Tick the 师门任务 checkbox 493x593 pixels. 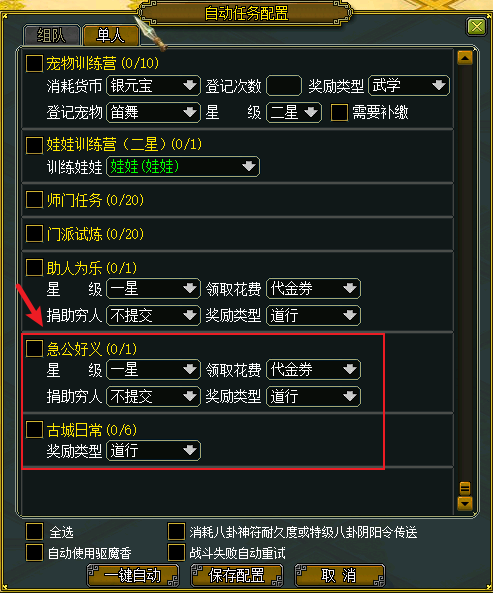tap(34, 199)
